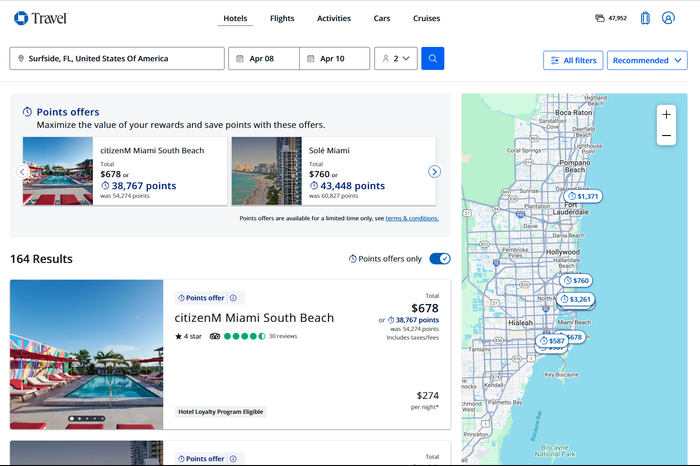Viewport: 700px width, 466px height.
Task: Click the 30 reviews text
Action: (283, 336)
